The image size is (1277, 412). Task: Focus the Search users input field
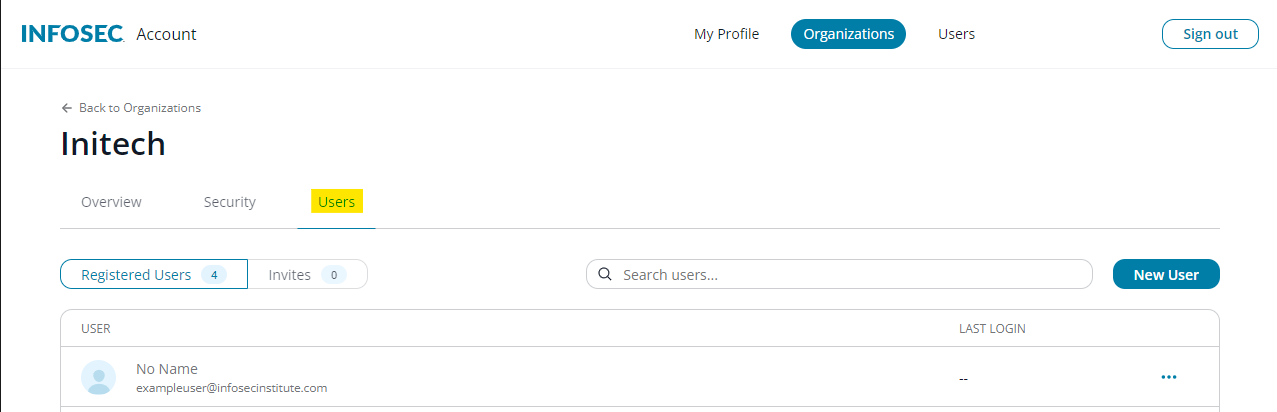[850, 275]
